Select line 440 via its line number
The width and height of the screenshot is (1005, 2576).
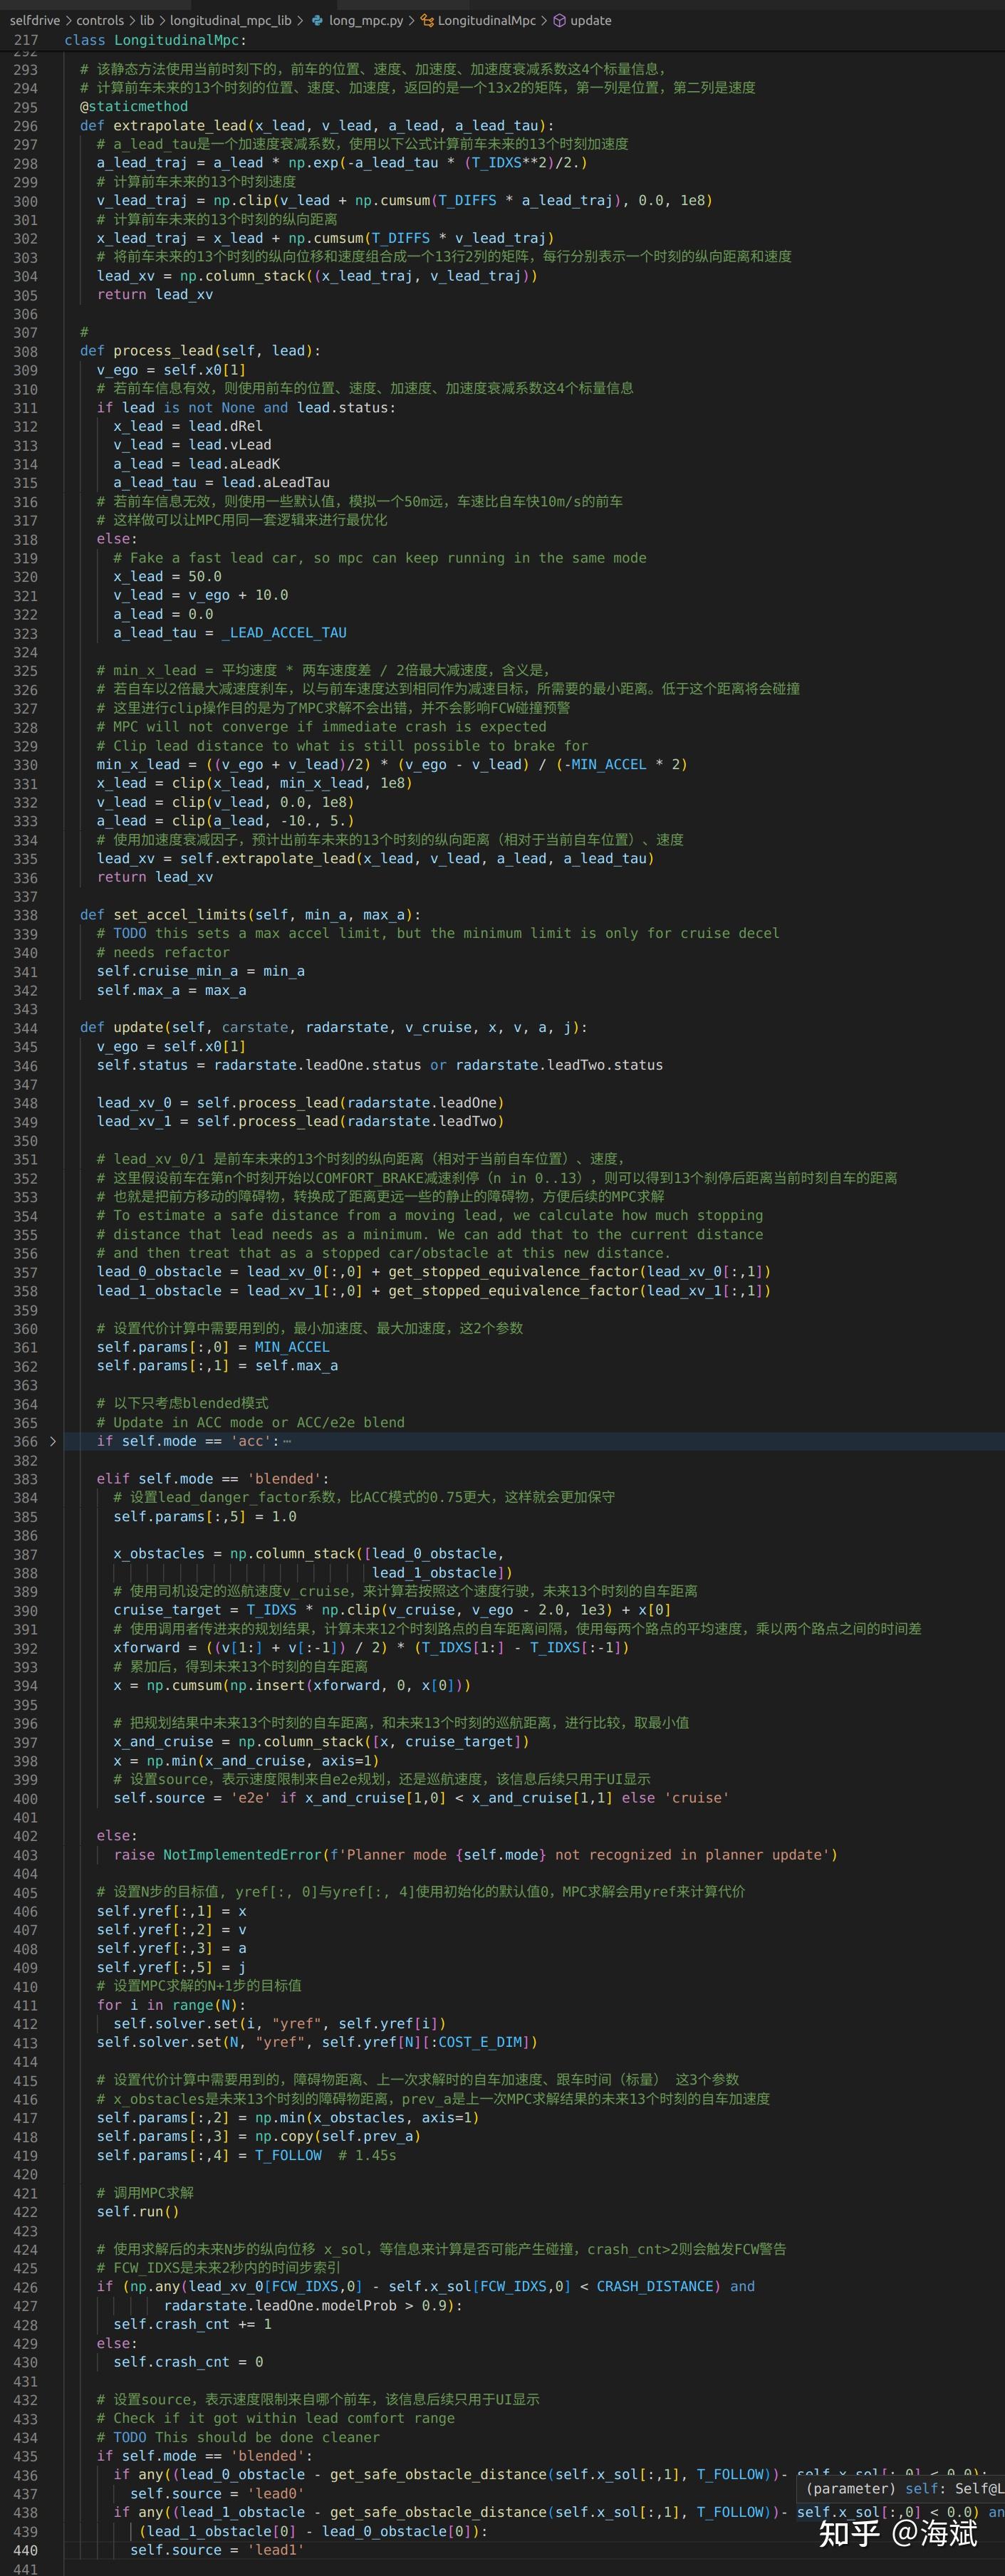coord(25,2549)
